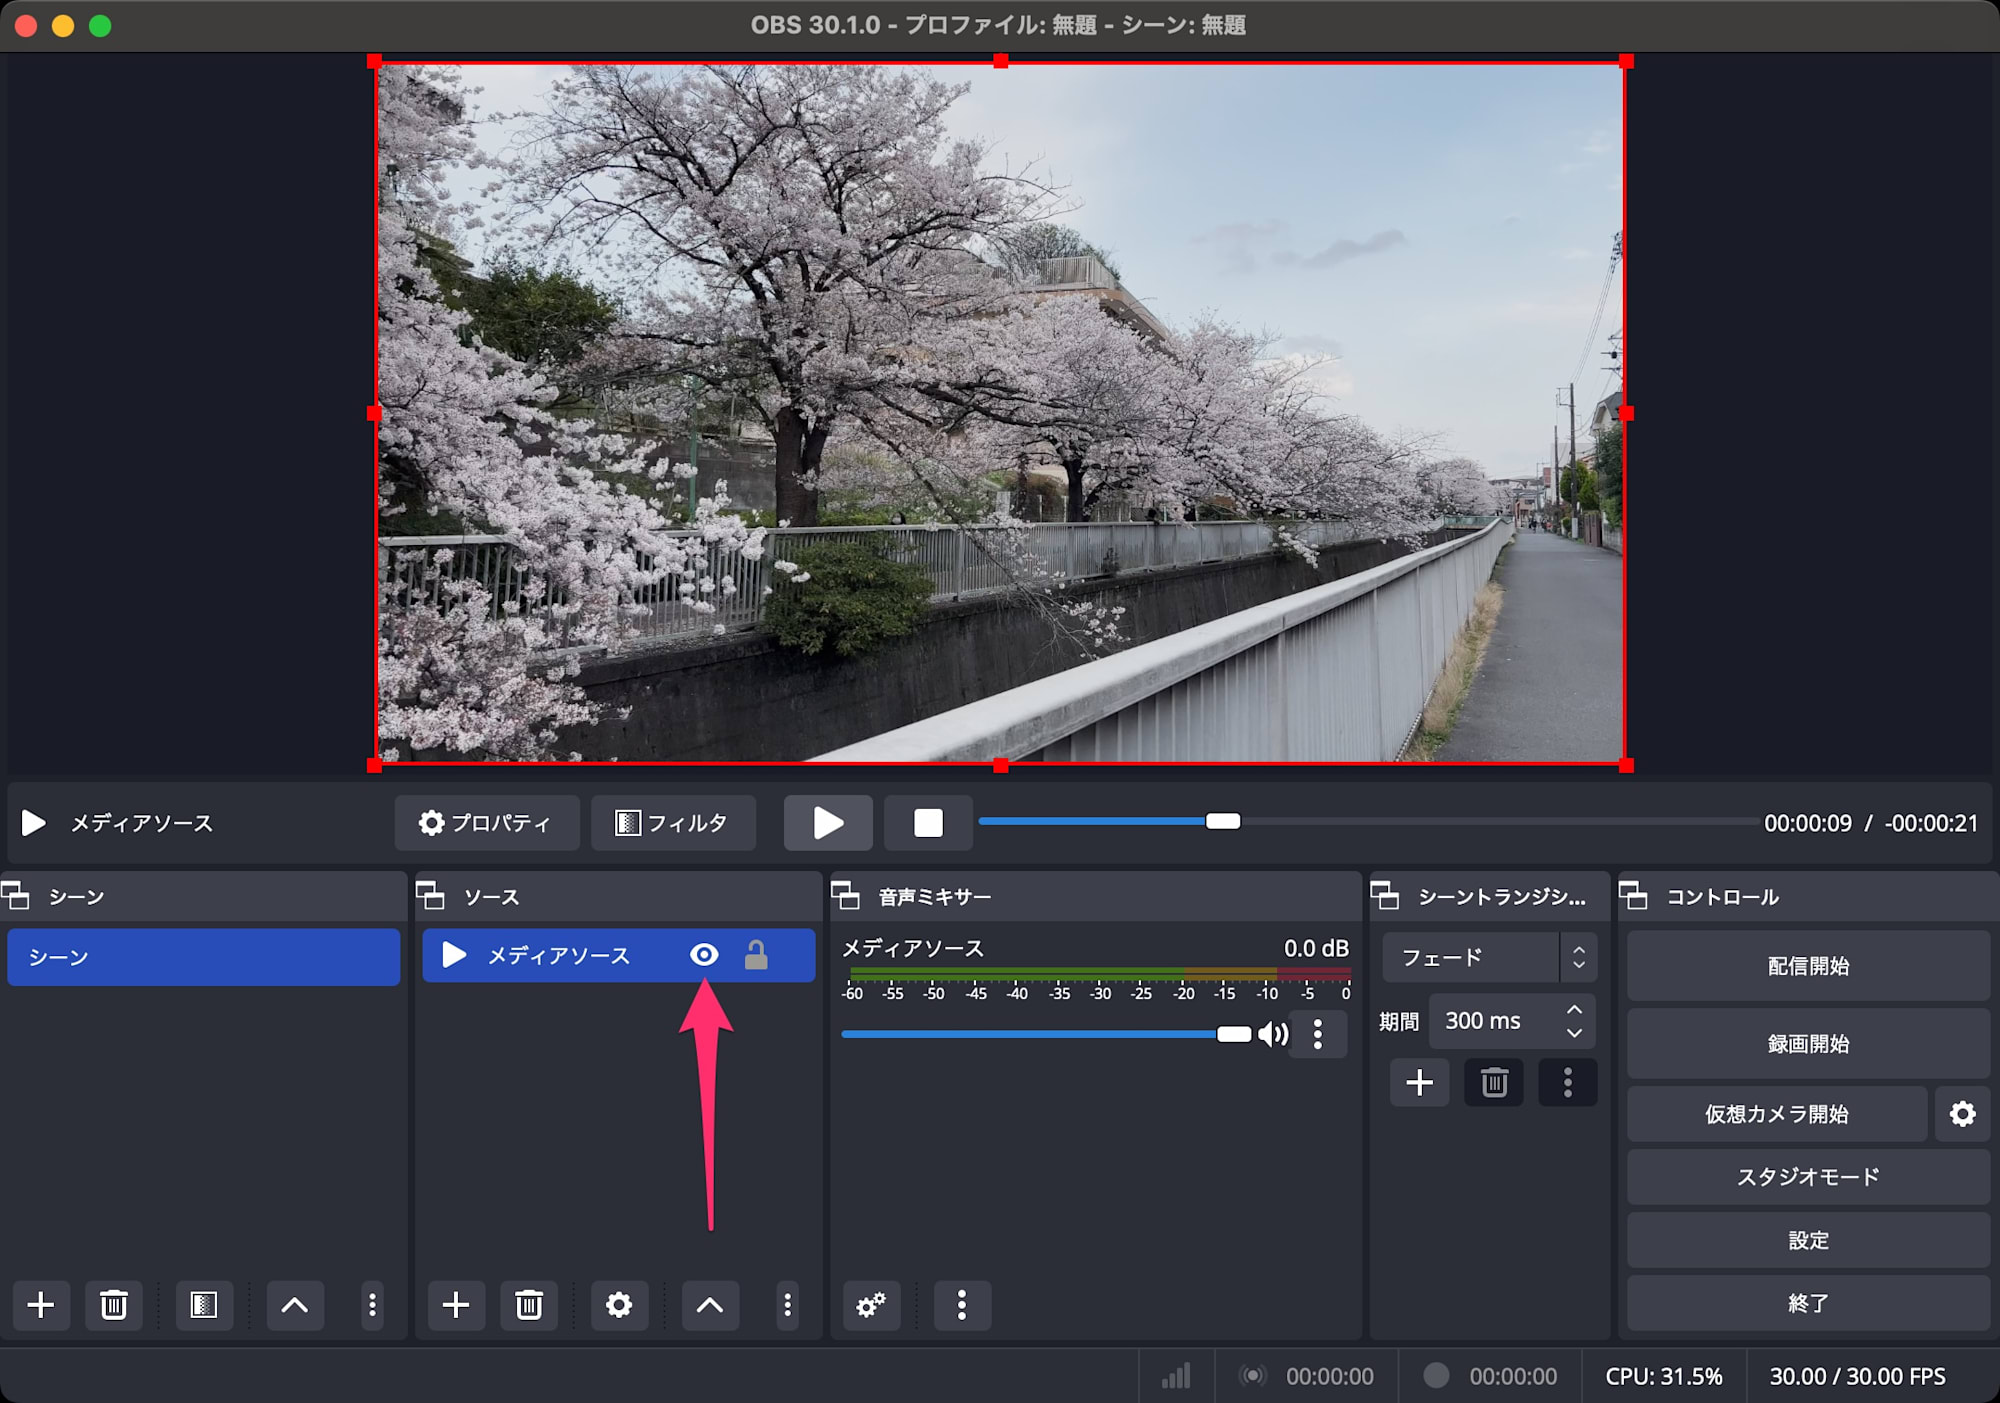Open scene filters icon
2000x1403 pixels.
(x=204, y=1305)
